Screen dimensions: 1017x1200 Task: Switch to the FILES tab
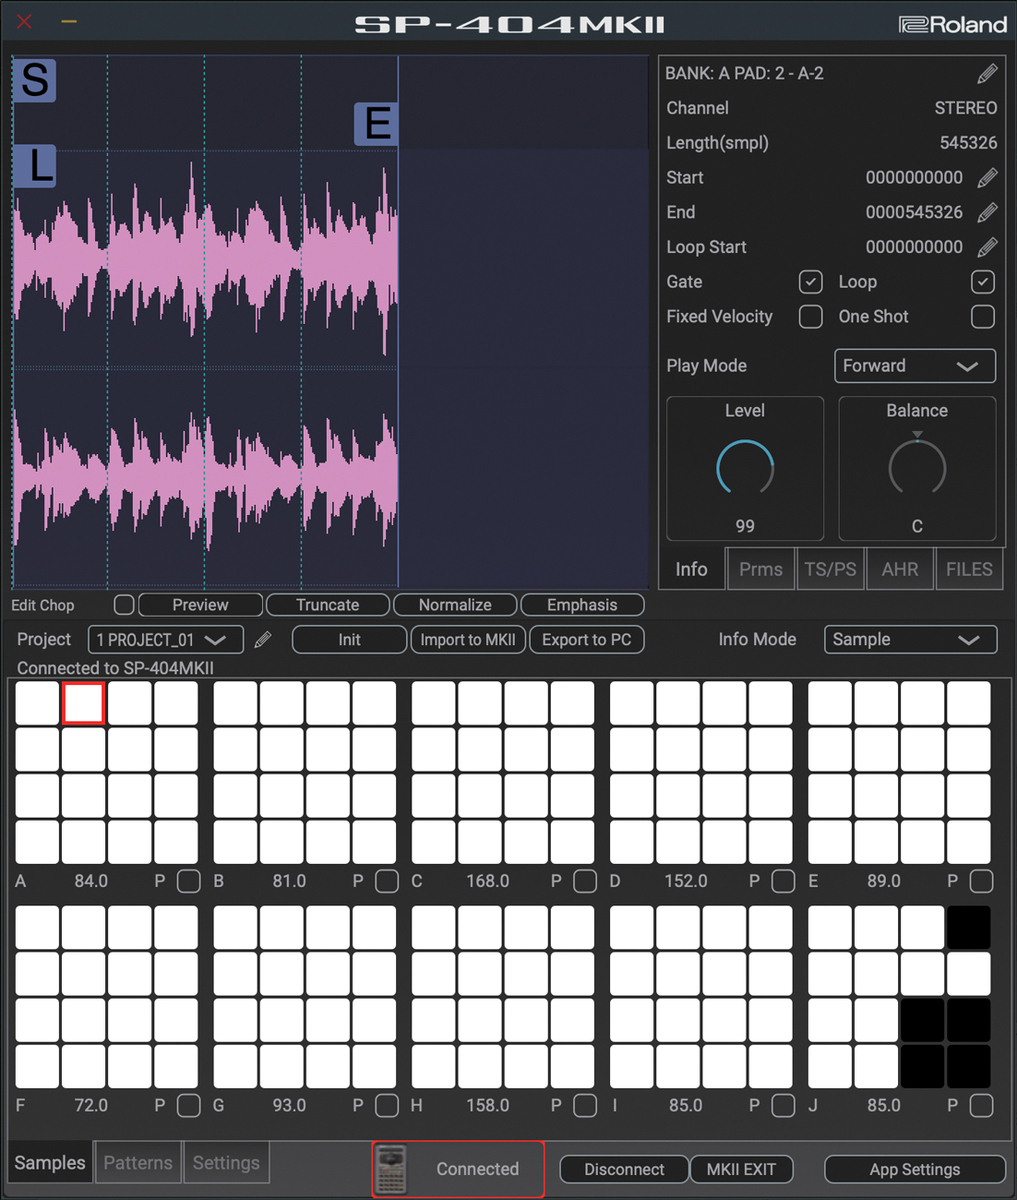(x=969, y=569)
